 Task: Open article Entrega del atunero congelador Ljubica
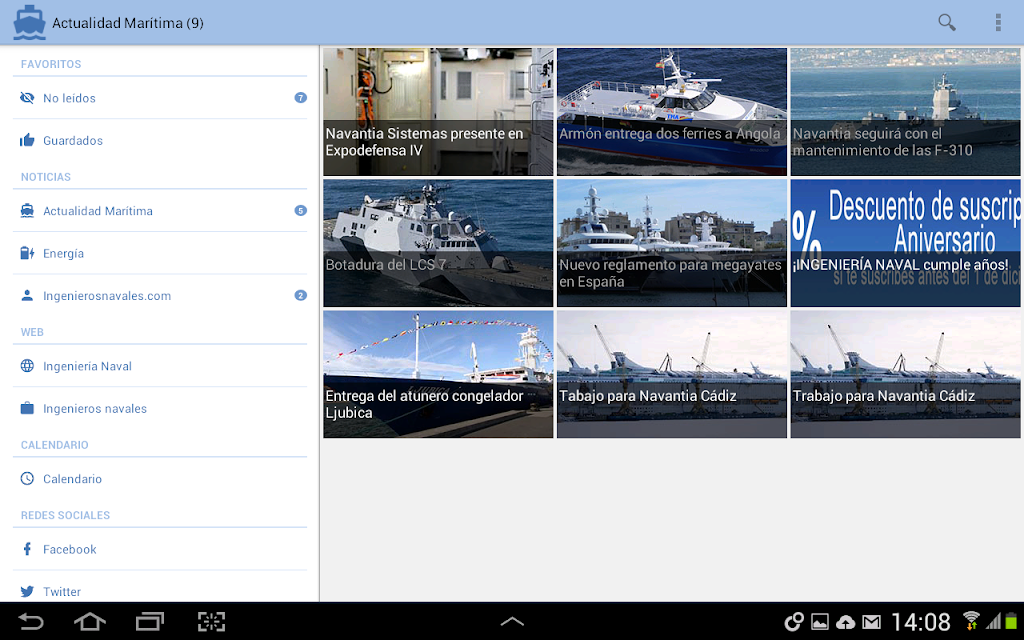click(x=438, y=374)
